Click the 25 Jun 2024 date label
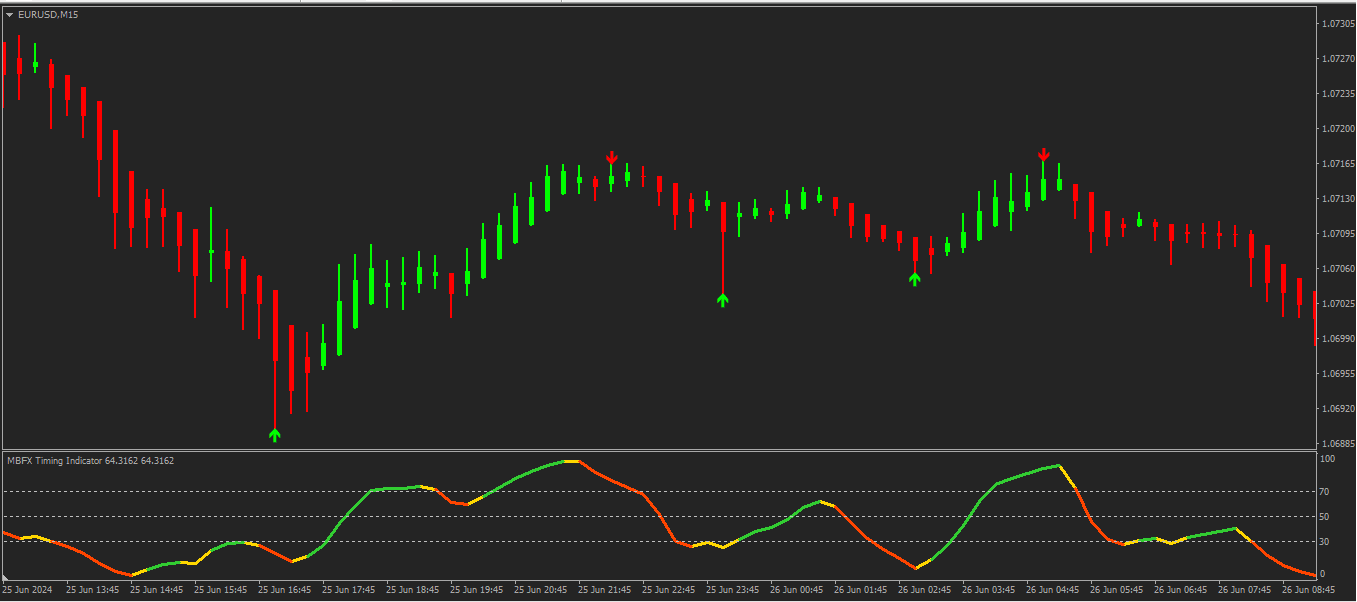This screenshot has width=1357, height=602. (29, 590)
